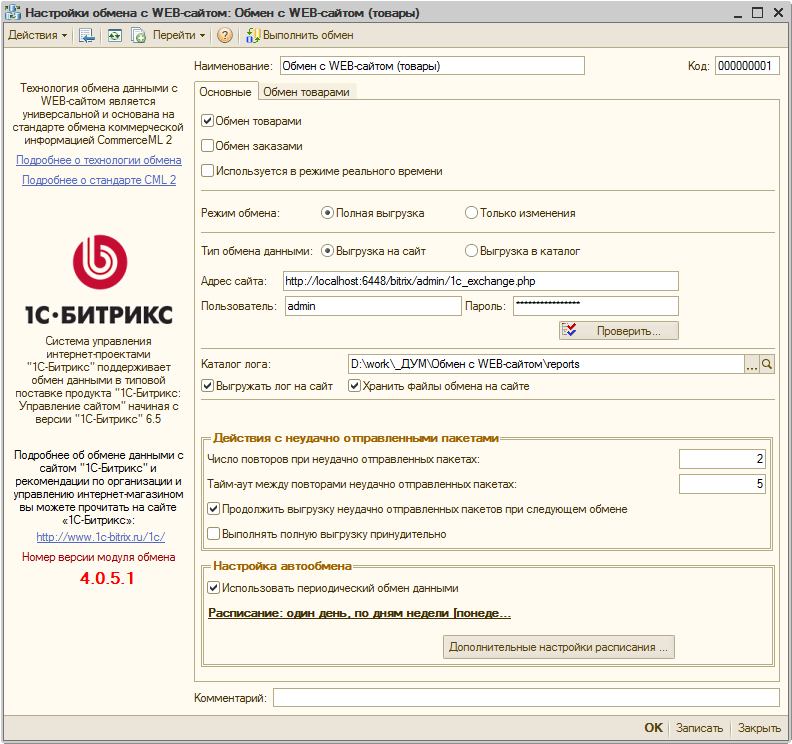Click the 'Проверить...' button
The image size is (792, 744).
618,331
